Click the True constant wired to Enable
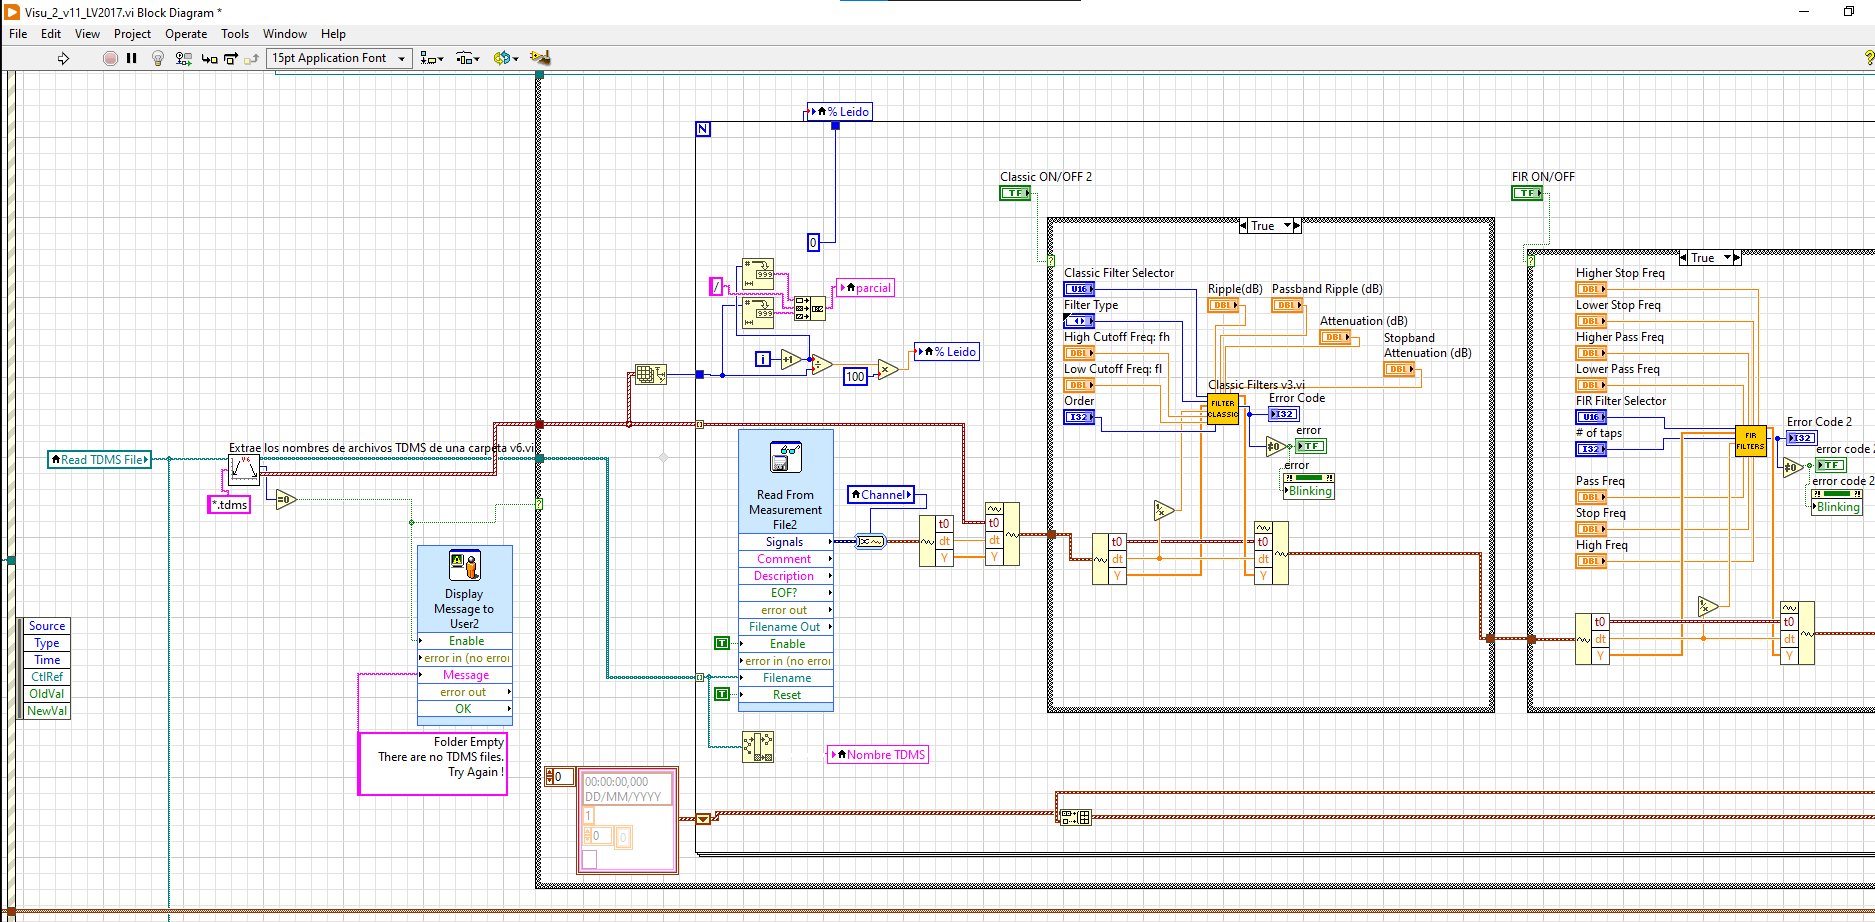 point(722,643)
